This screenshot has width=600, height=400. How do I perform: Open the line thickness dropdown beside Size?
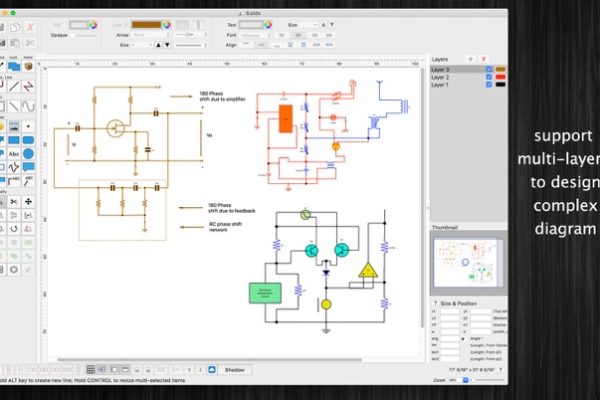(191, 45)
